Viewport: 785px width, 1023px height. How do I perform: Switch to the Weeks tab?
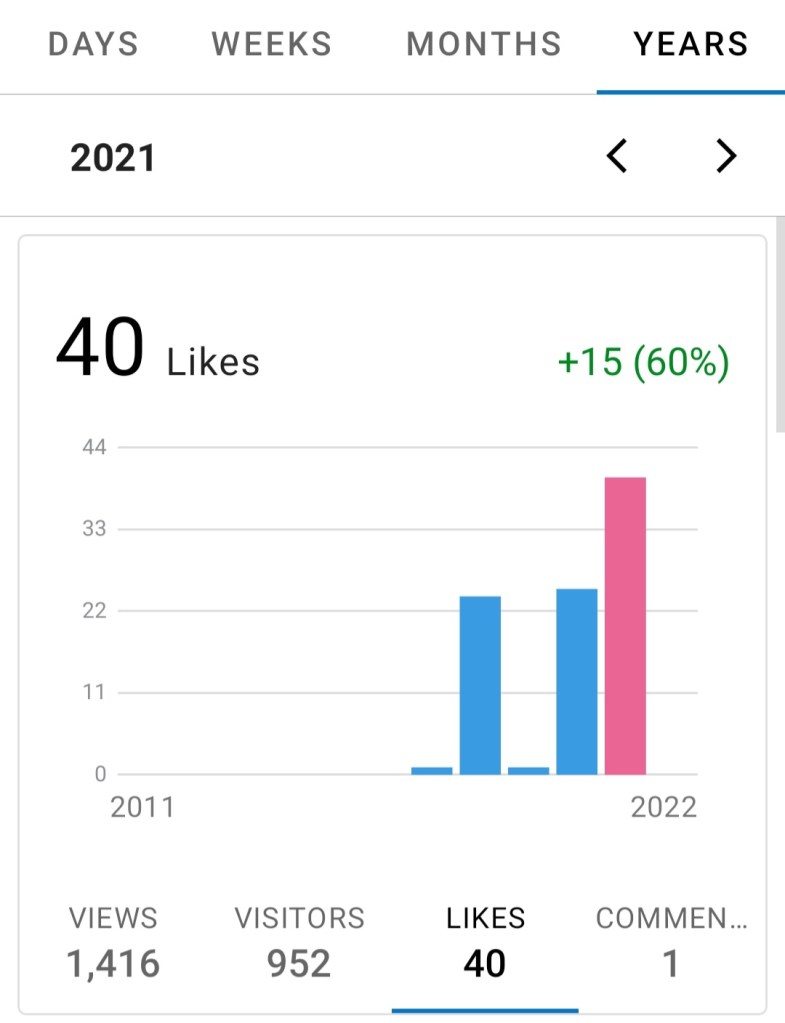pyautogui.click(x=271, y=45)
